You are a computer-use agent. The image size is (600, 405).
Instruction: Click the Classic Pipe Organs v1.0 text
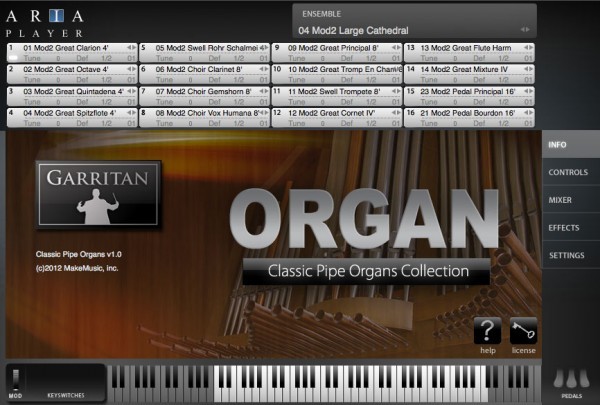coord(78,254)
